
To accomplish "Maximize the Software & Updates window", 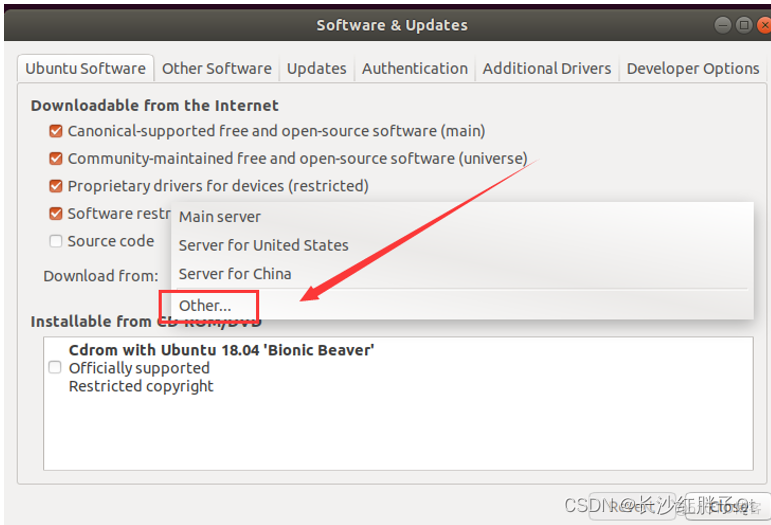I will point(743,25).
